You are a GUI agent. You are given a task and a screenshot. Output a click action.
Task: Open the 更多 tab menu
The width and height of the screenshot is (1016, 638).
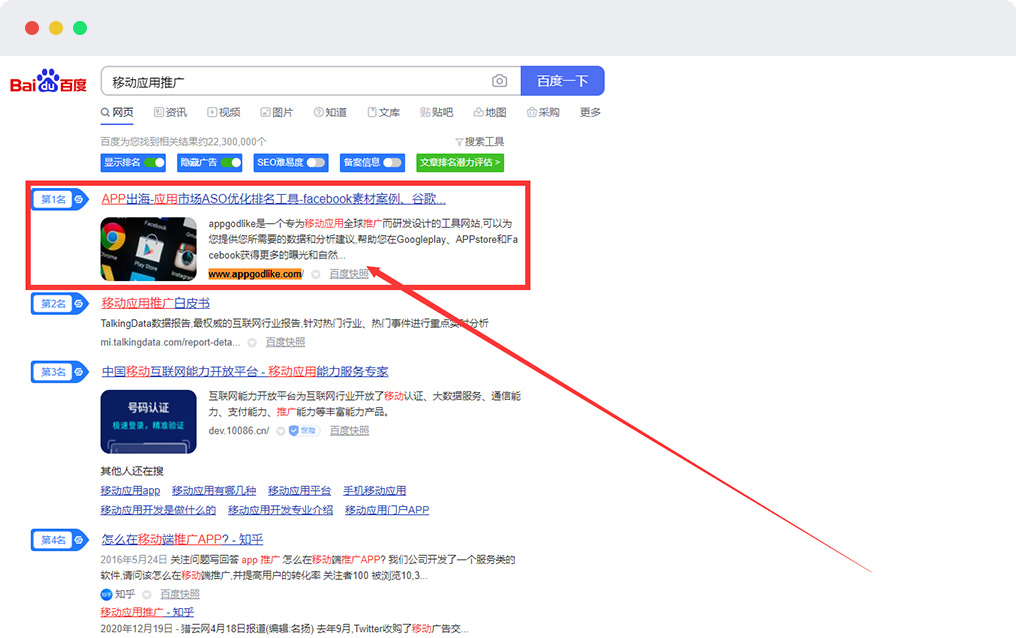(590, 113)
